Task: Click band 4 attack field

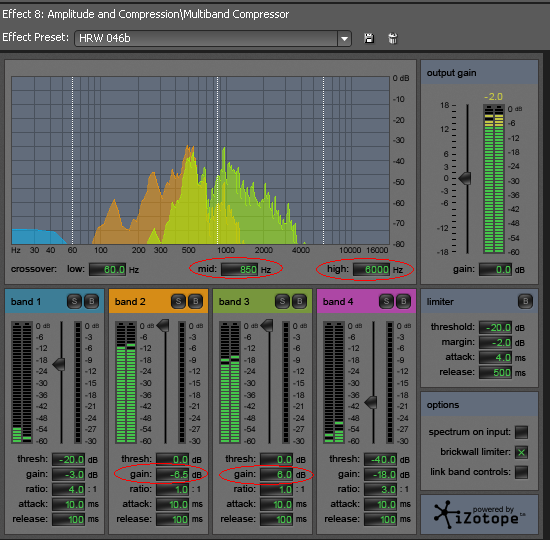Action: (381, 504)
